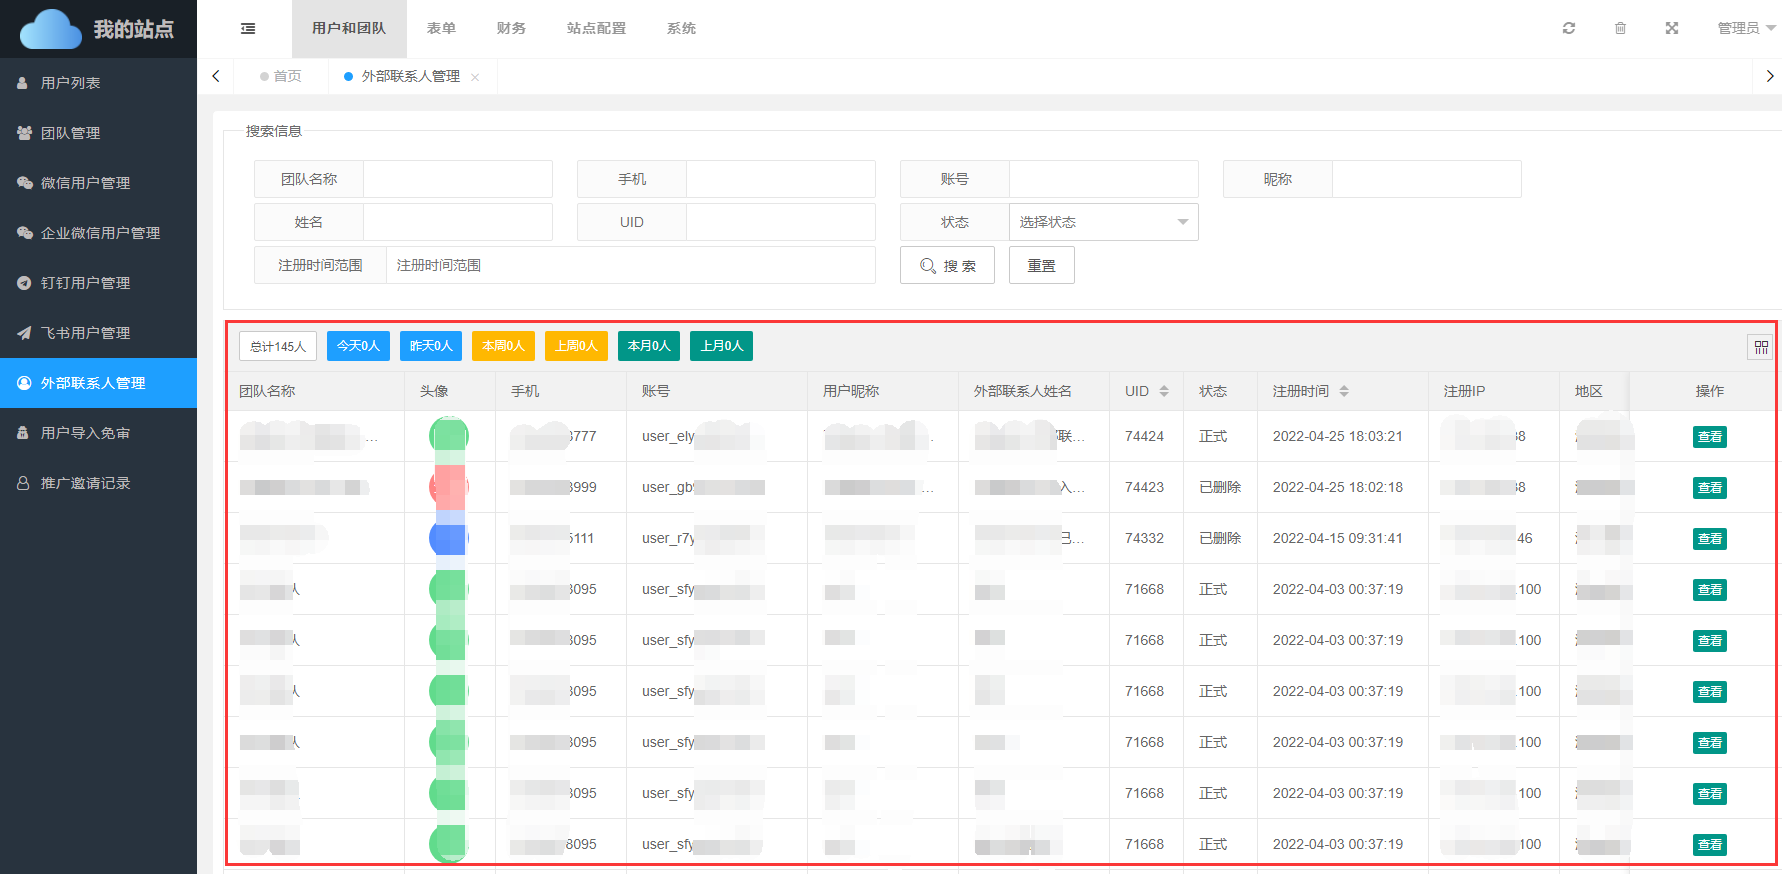The height and width of the screenshot is (874, 1782).
Task: Click the trash clear-cache icon
Action: [1620, 28]
